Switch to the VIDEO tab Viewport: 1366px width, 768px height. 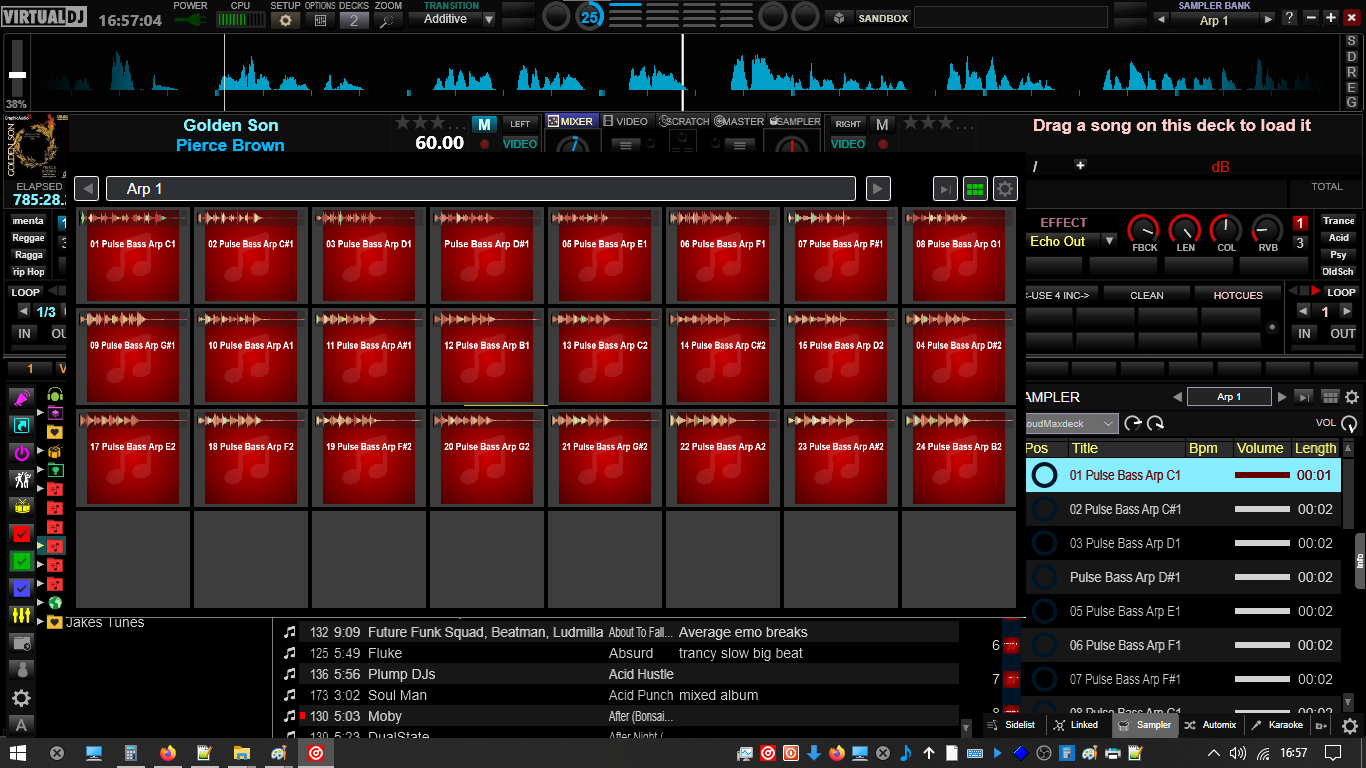pyautogui.click(x=626, y=121)
